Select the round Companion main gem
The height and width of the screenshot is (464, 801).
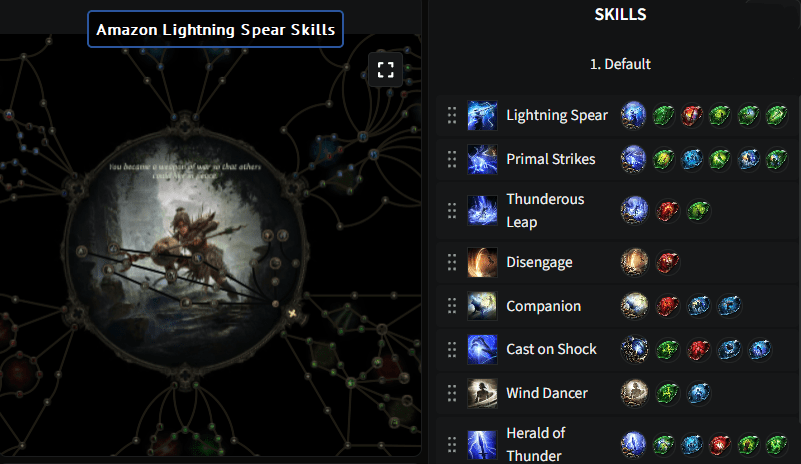634,306
